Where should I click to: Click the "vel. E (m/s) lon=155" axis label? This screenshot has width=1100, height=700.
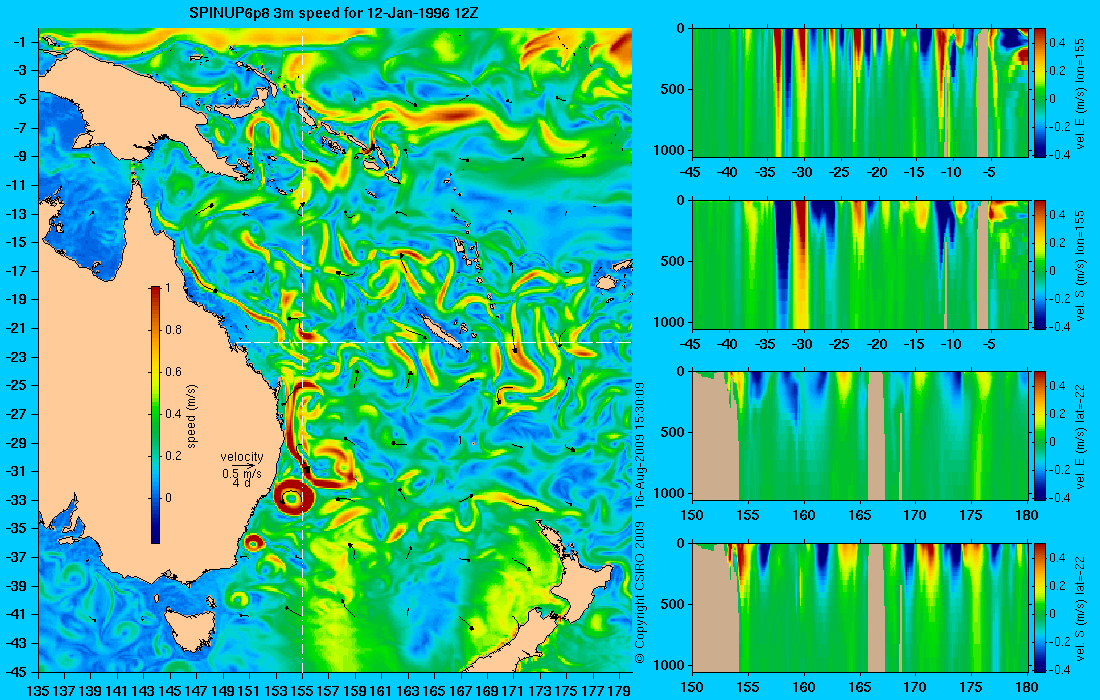[1080, 93]
